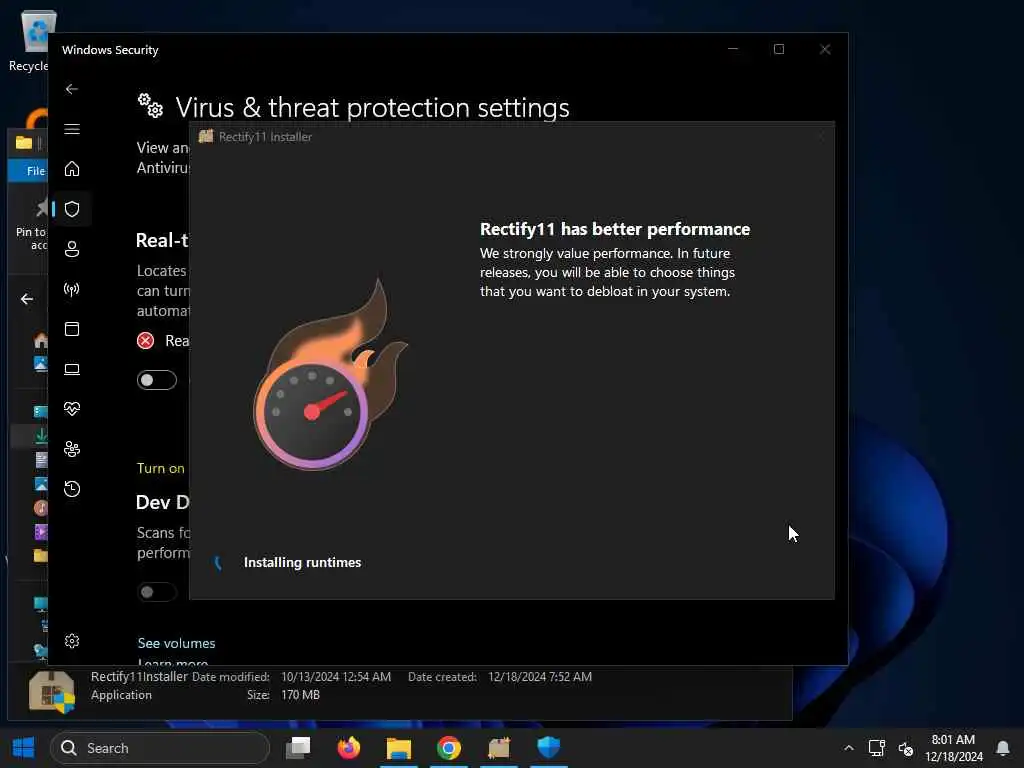Open the muted volume tray icon
The height and width of the screenshot is (768, 1024).
pyautogui.click(x=906, y=748)
